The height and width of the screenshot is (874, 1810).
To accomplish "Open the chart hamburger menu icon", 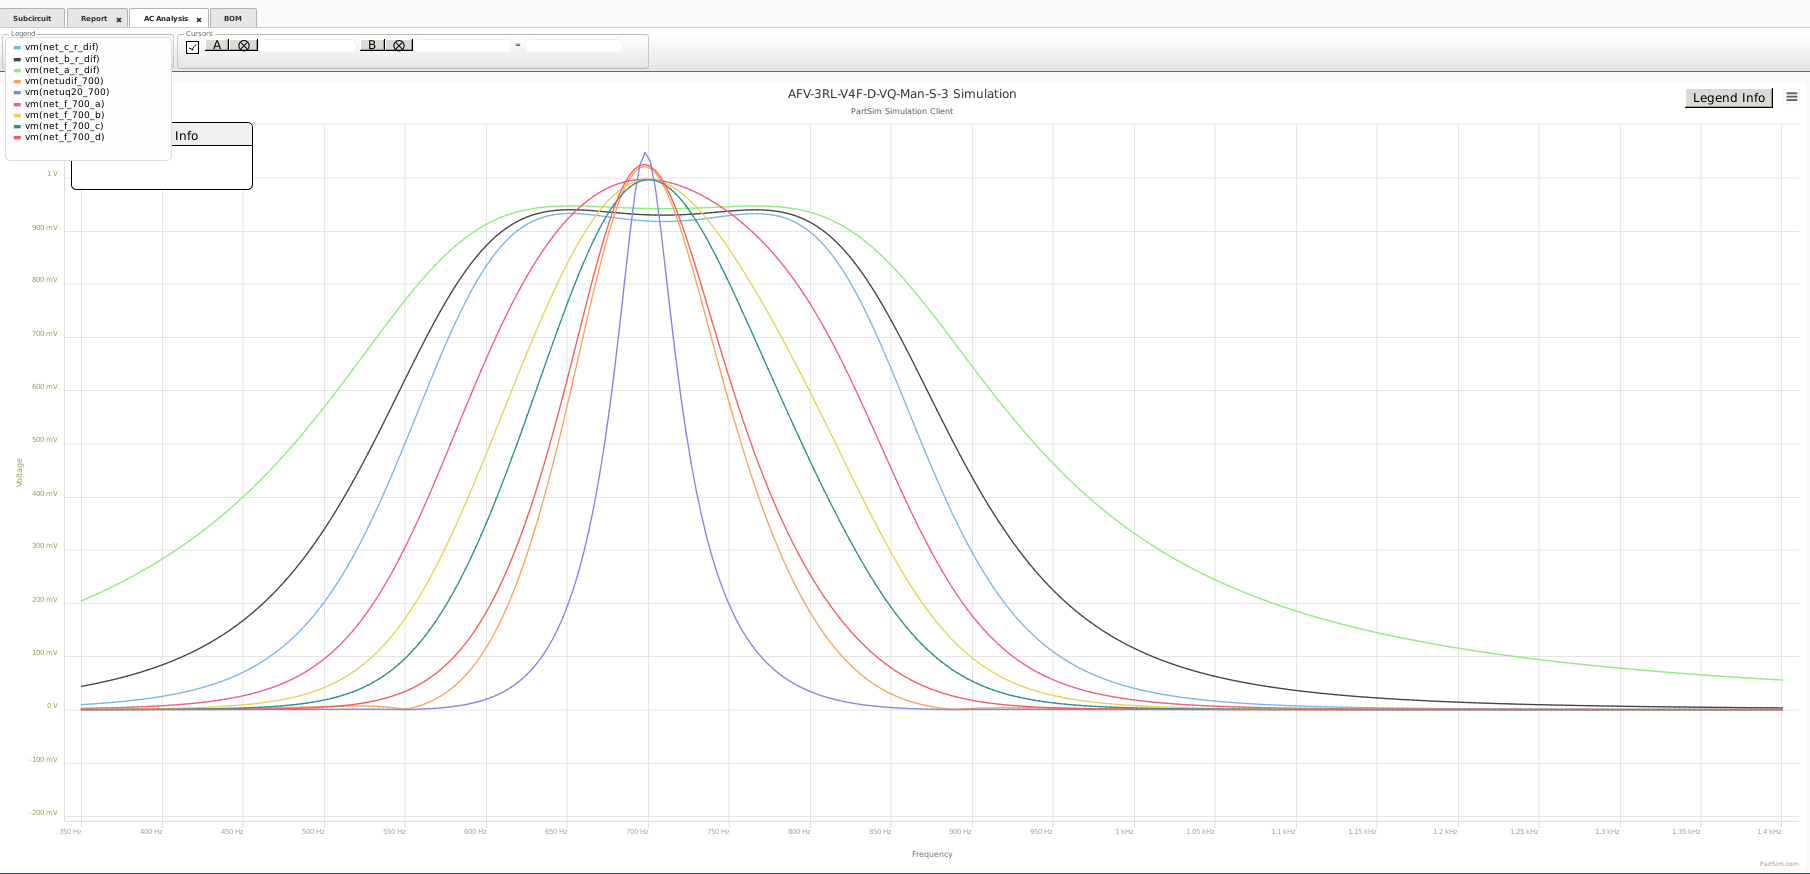I will [x=1792, y=97].
